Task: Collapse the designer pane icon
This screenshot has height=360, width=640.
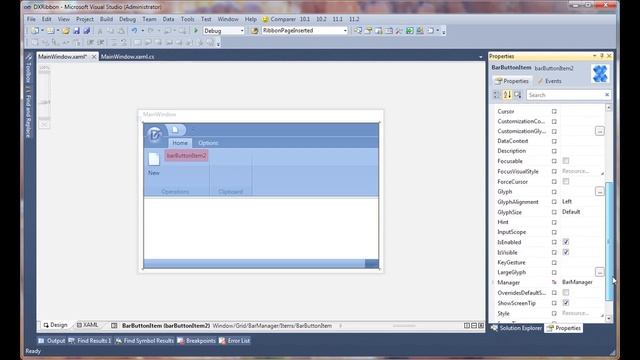Action: (x=481, y=325)
